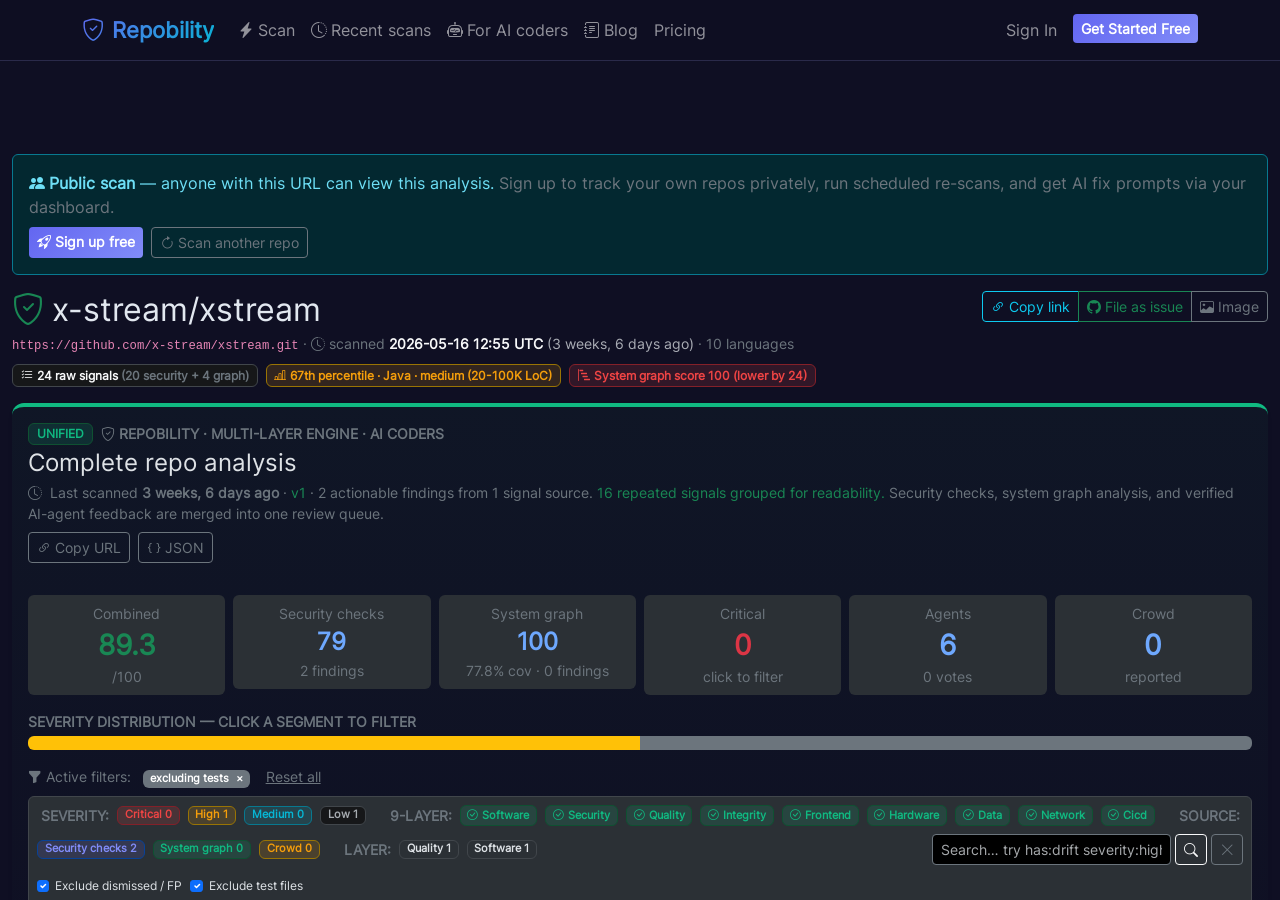
Task: Filter by Crowd 0 source
Action: (289, 849)
